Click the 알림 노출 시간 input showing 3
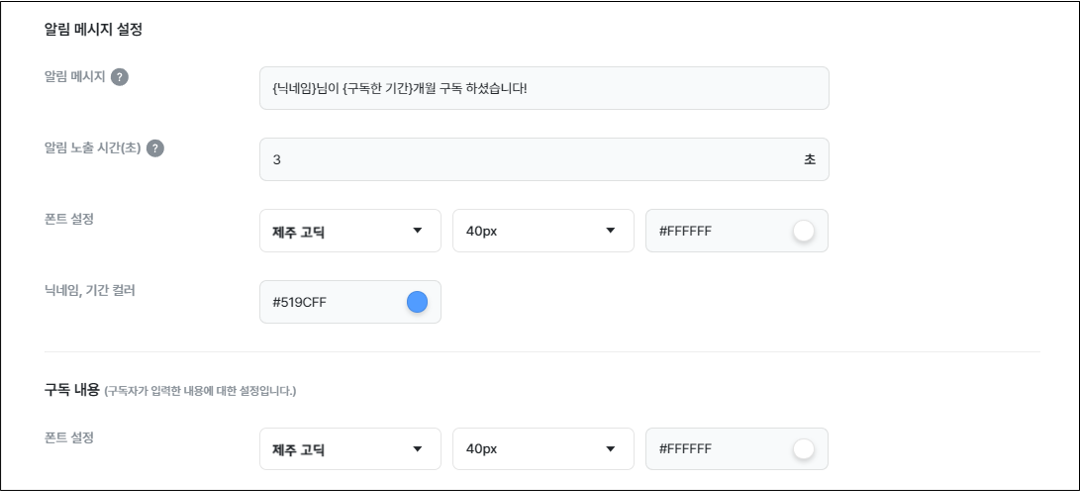 [x=544, y=160]
